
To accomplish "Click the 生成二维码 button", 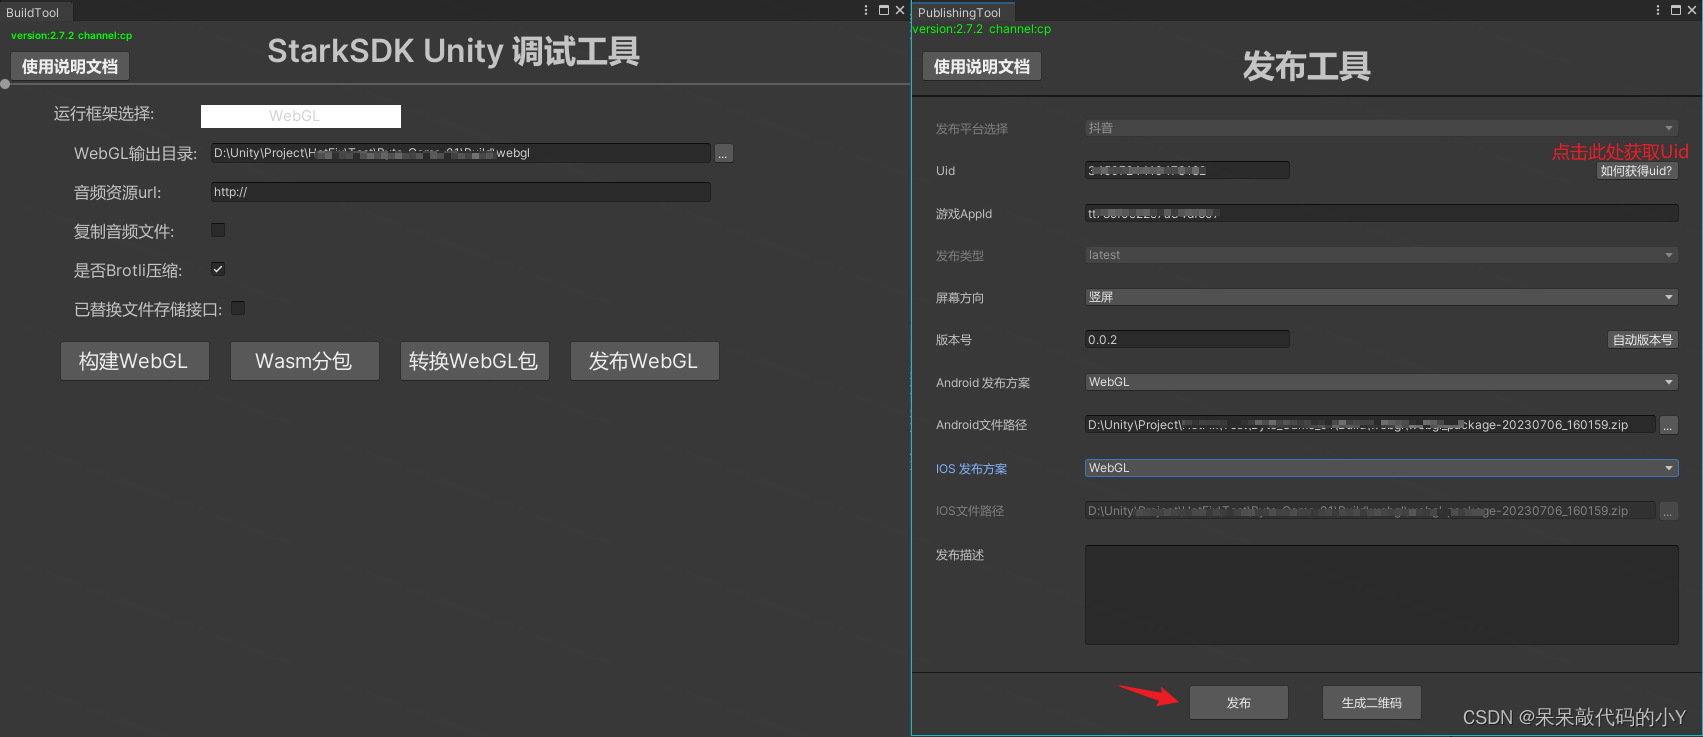I will pyautogui.click(x=1371, y=703).
